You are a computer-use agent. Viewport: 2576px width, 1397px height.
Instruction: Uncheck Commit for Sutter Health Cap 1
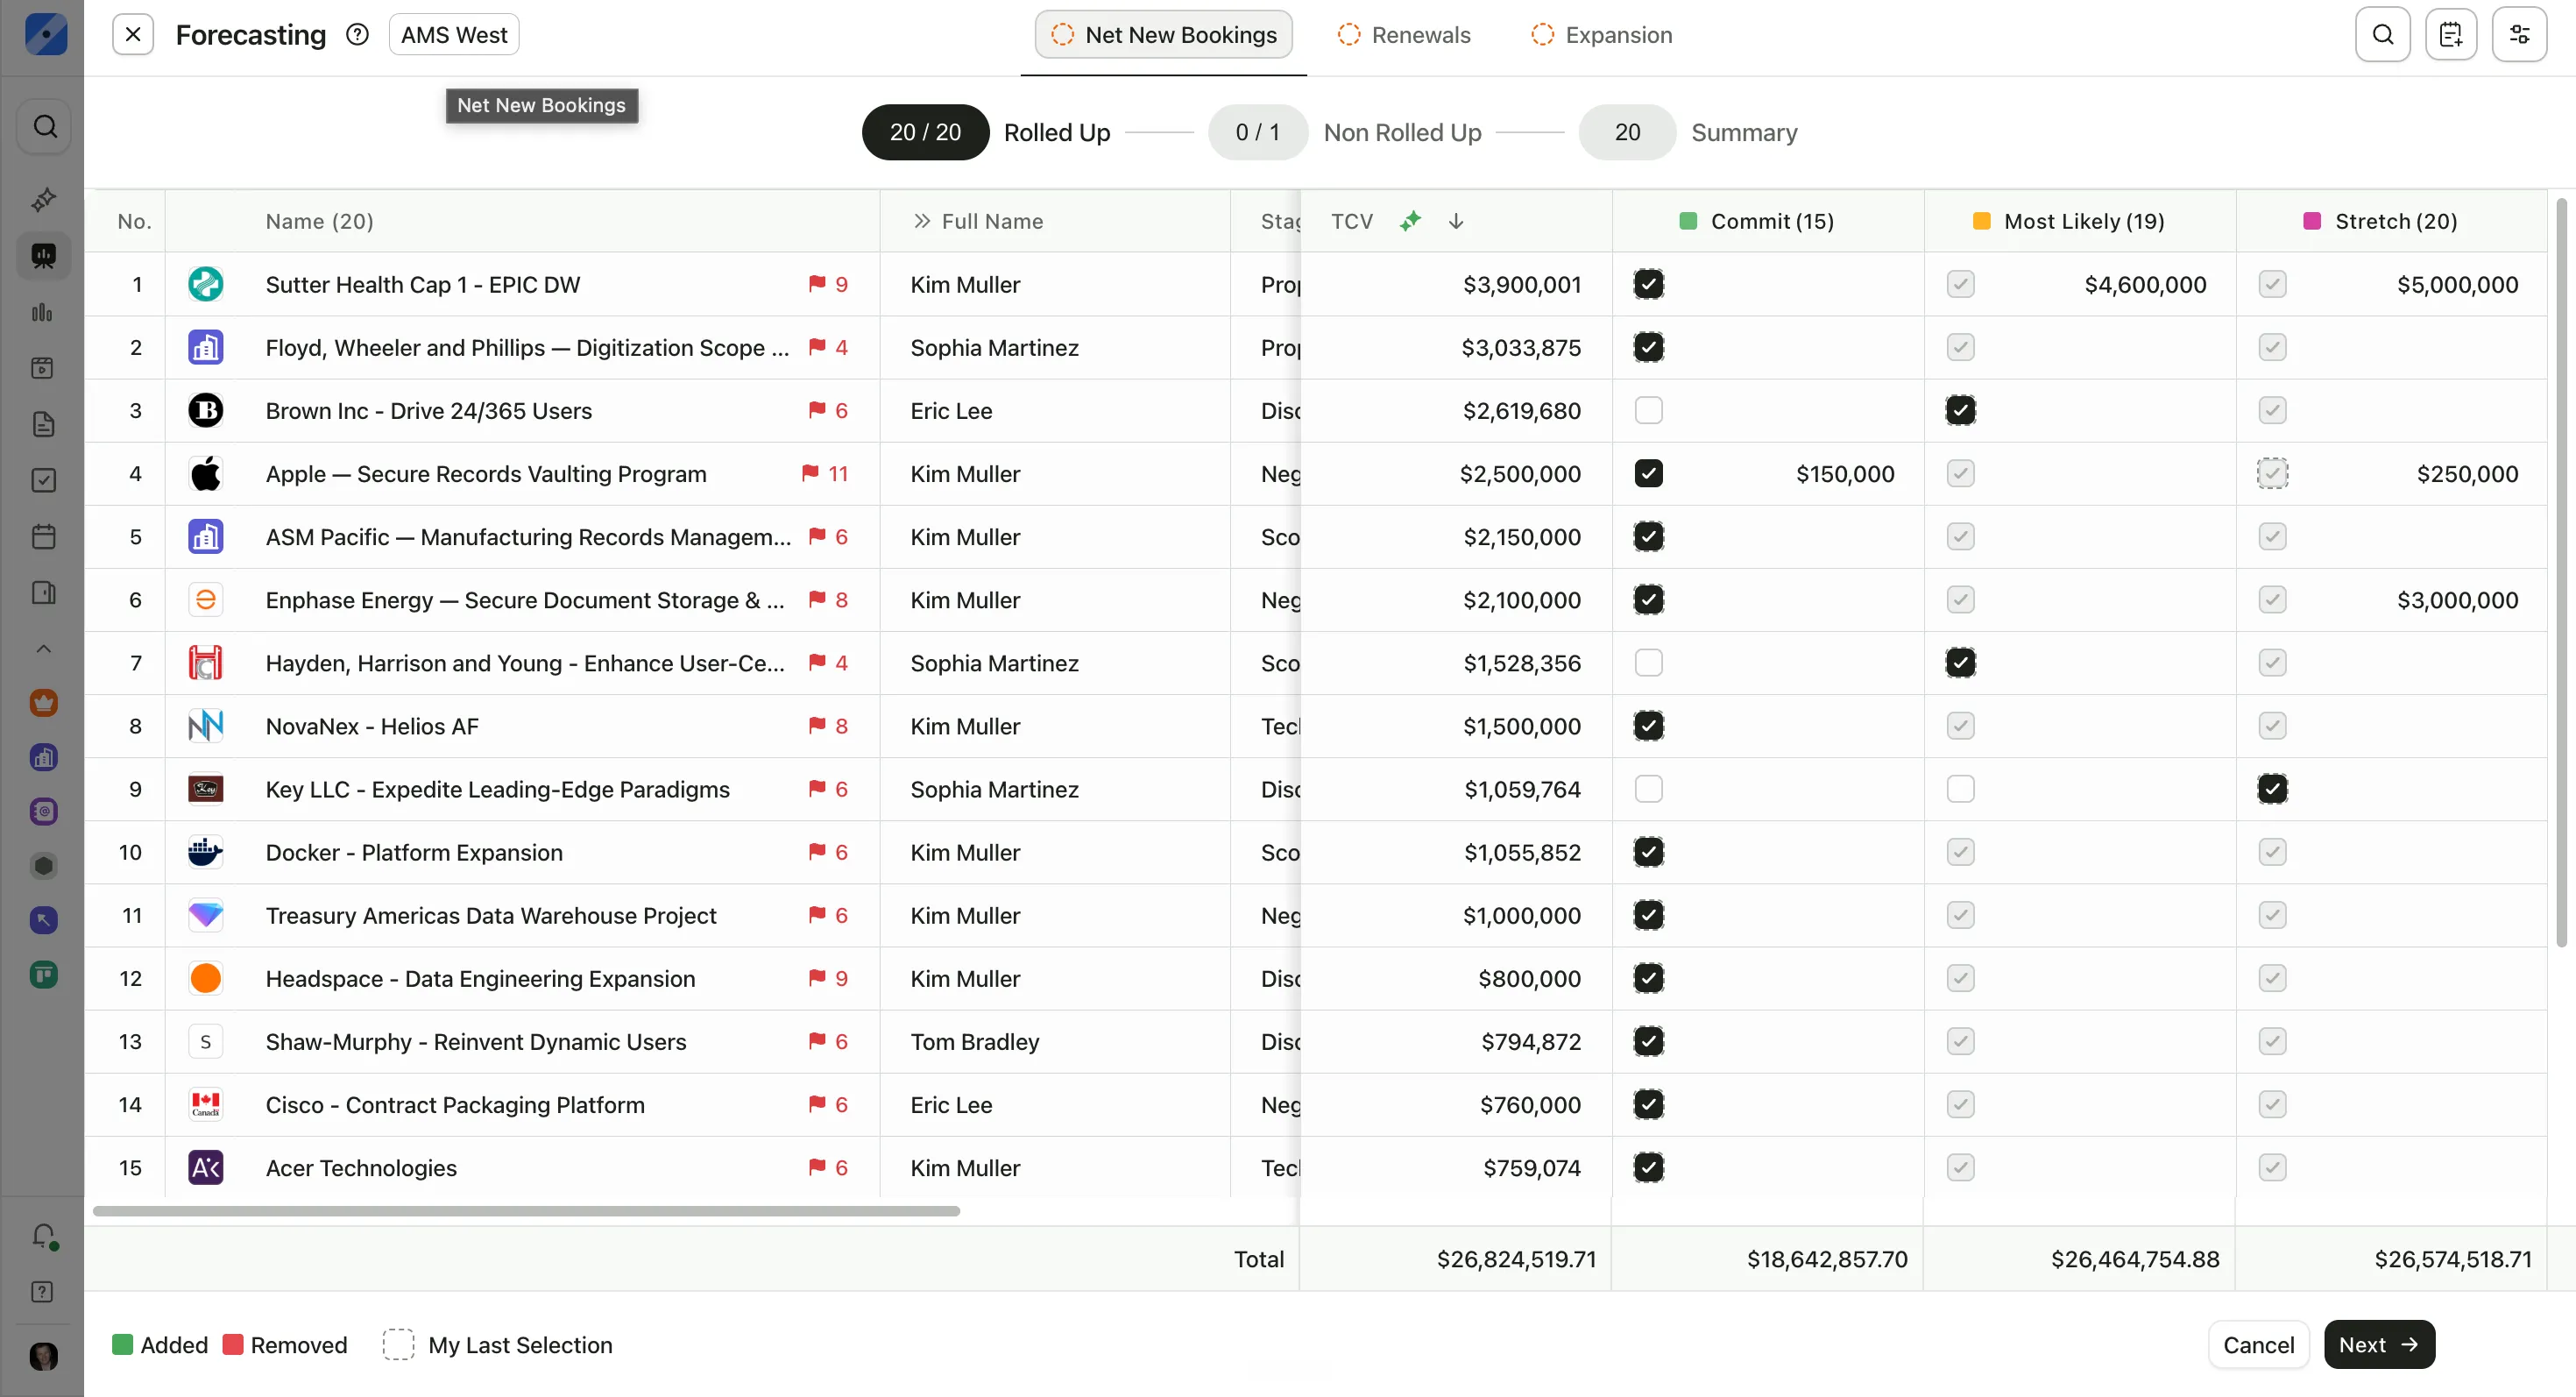coord(1649,285)
